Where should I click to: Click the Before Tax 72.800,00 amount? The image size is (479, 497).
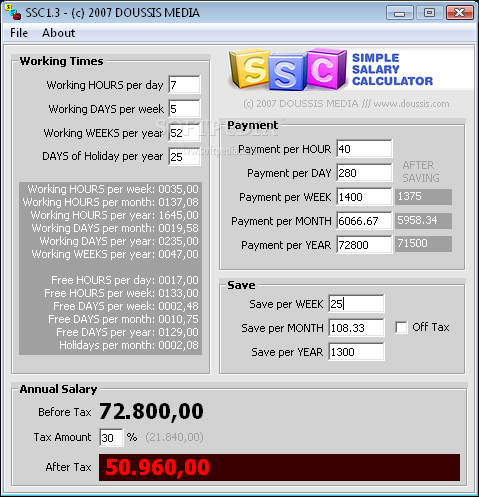[151, 411]
